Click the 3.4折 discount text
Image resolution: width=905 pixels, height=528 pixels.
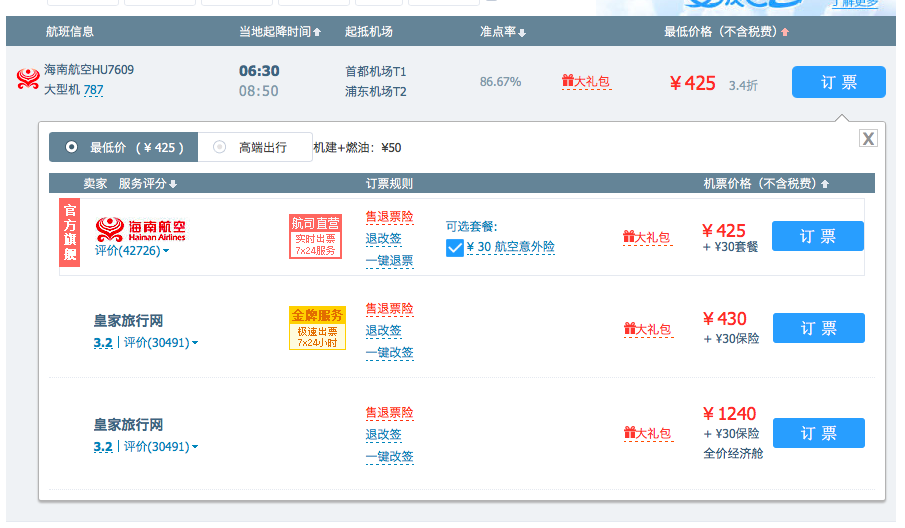(x=743, y=86)
